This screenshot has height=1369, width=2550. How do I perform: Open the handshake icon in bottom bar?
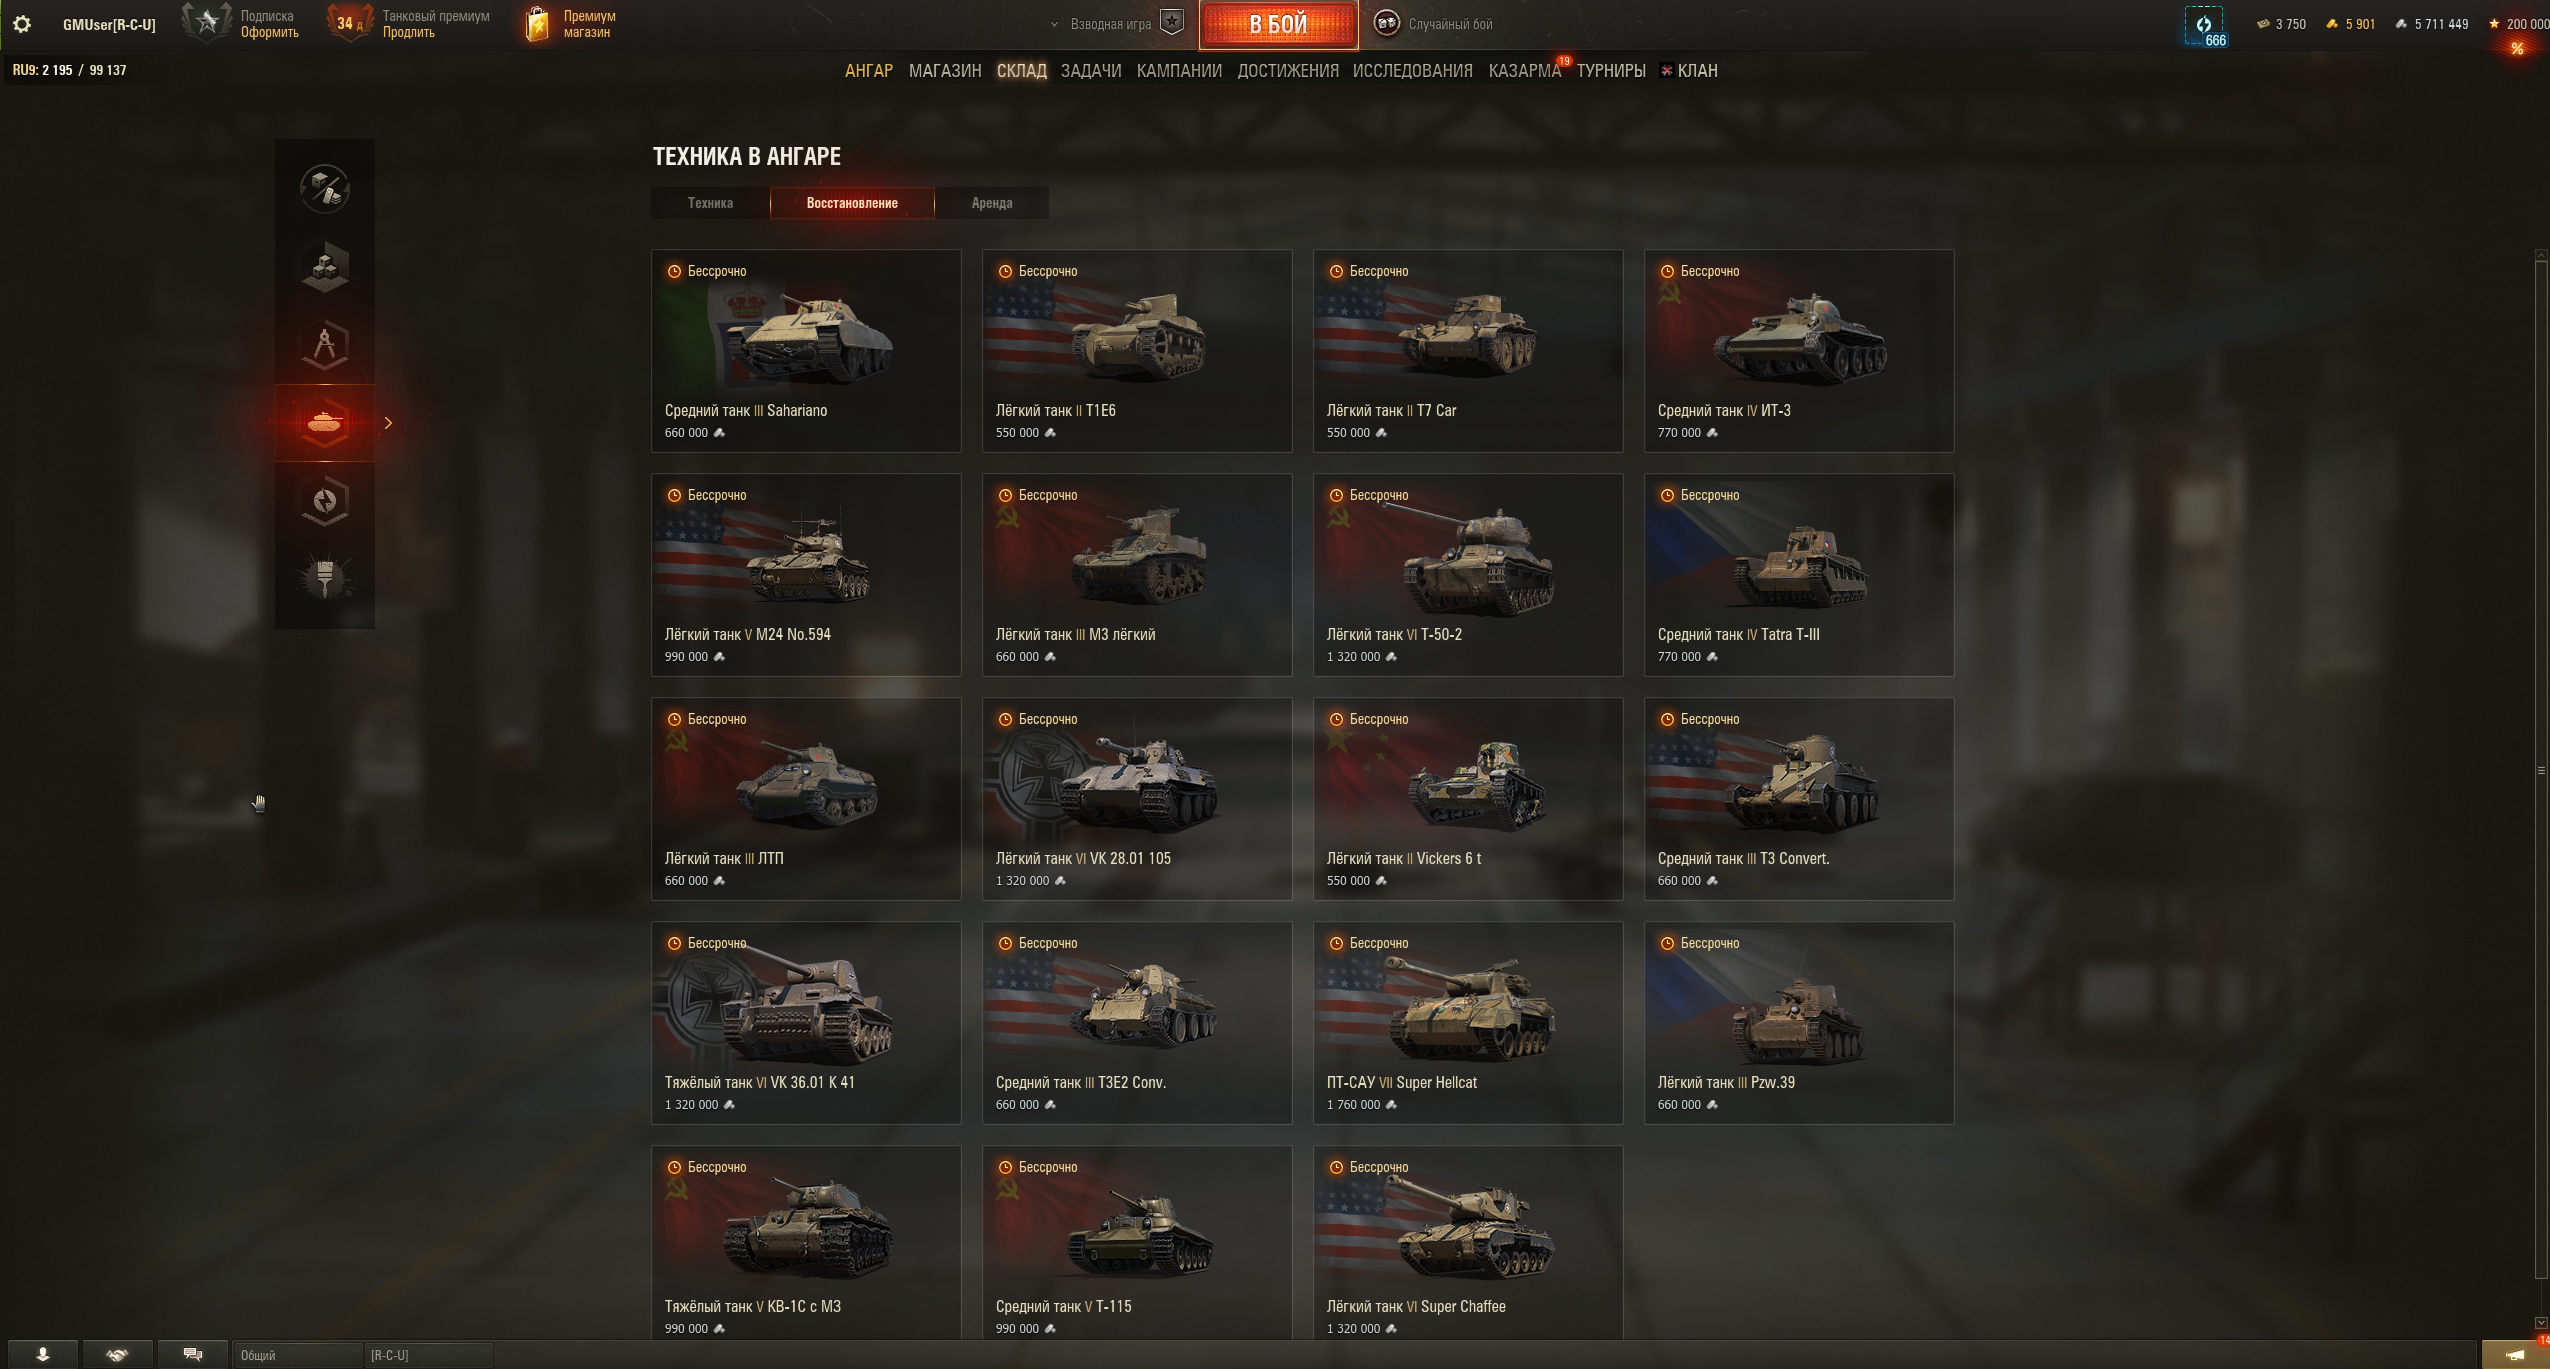pyautogui.click(x=118, y=1355)
